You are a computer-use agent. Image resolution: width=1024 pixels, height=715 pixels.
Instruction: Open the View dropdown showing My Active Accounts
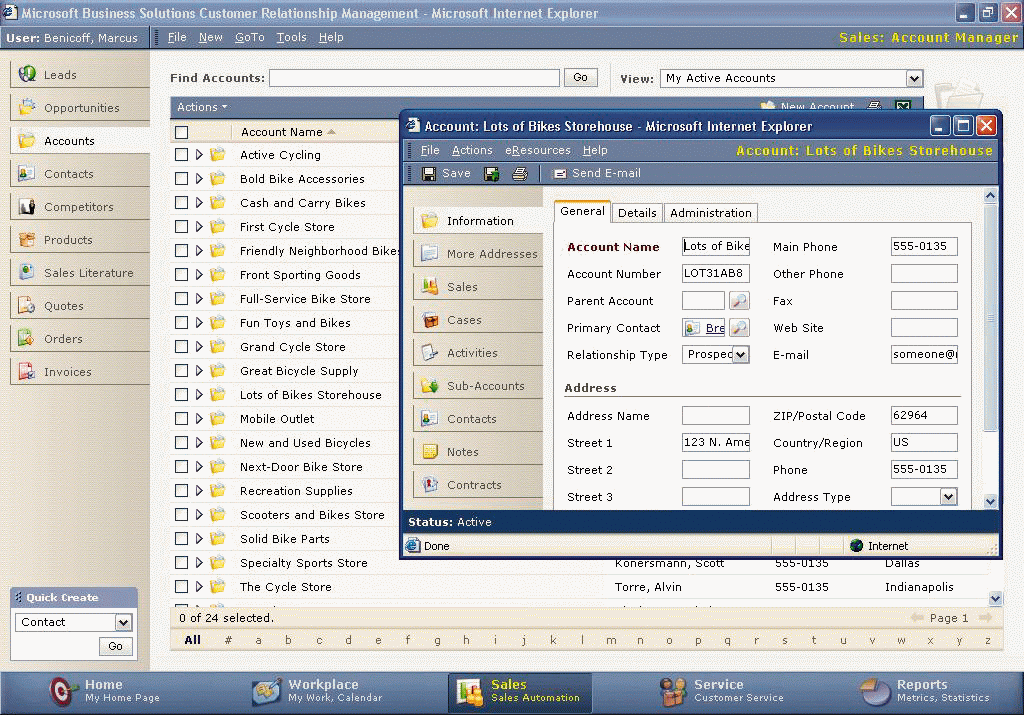[913, 78]
